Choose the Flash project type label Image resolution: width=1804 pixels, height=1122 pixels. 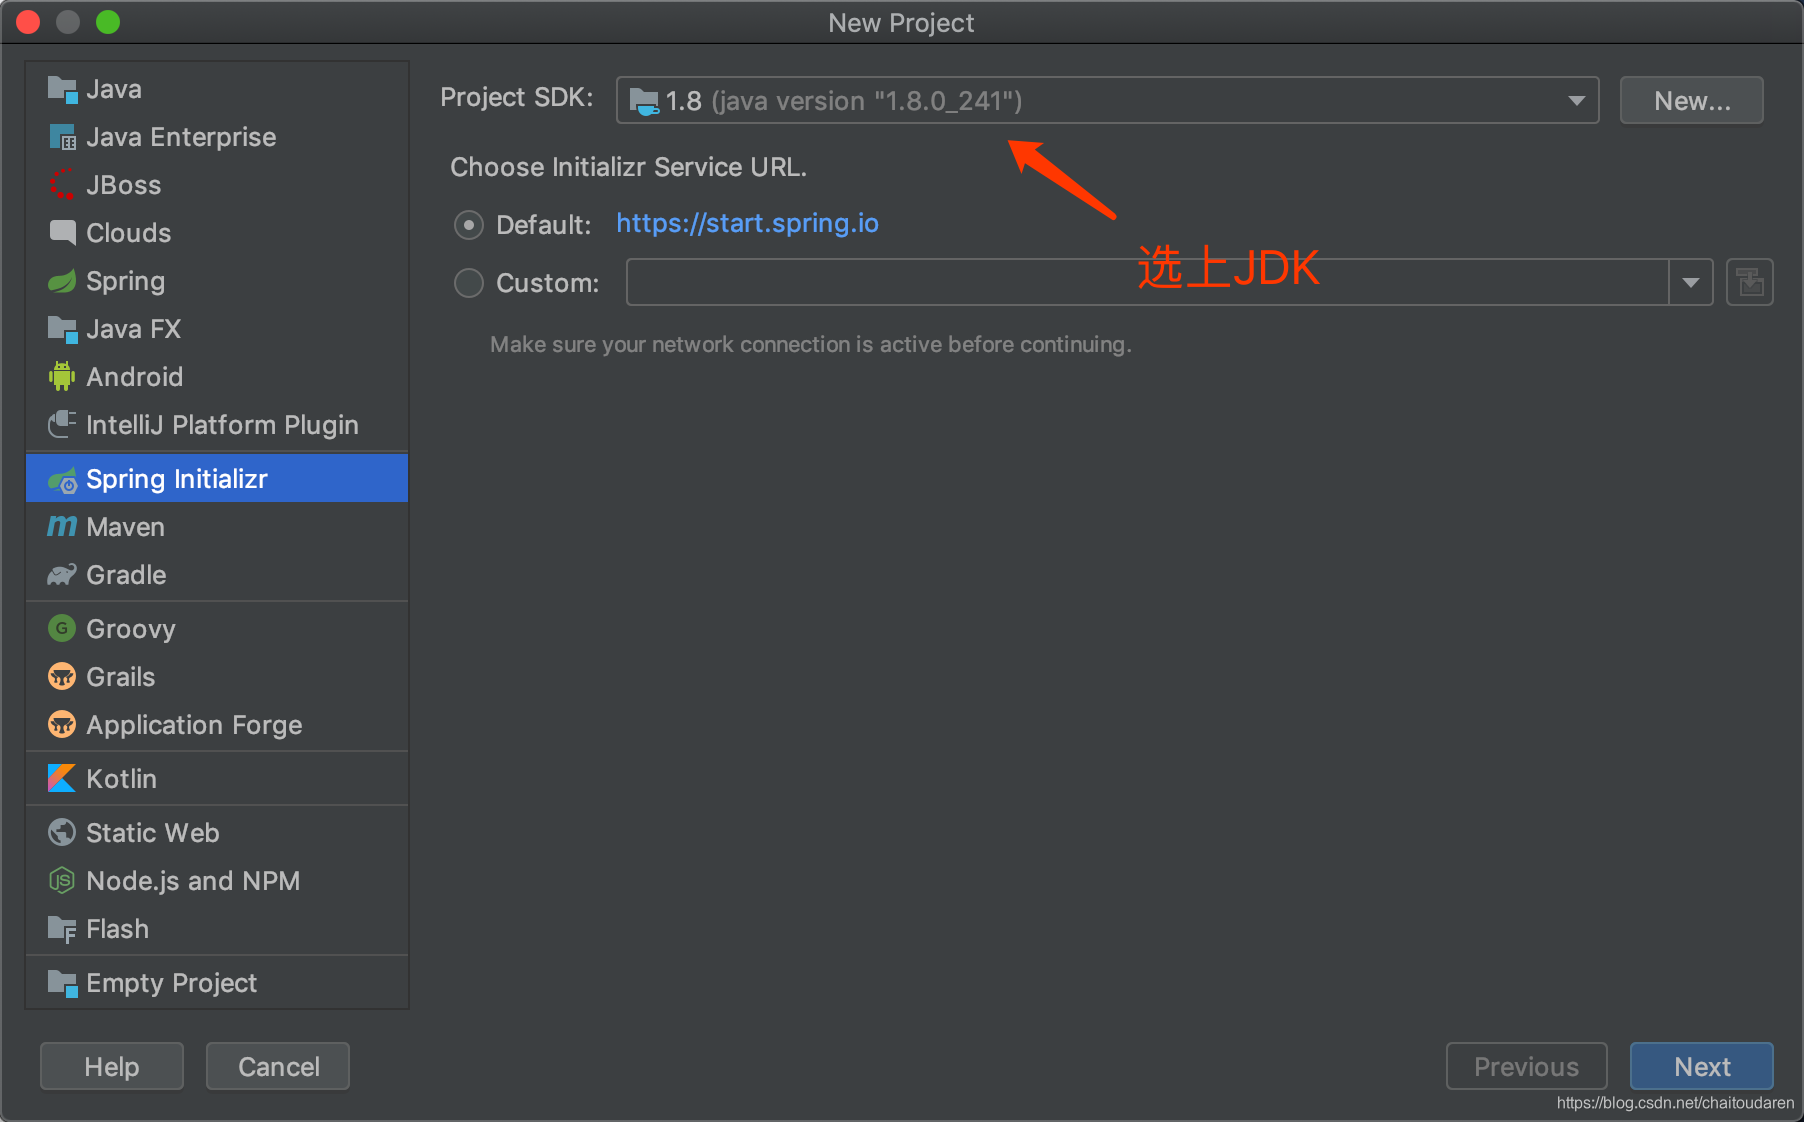click(x=117, y=929)
